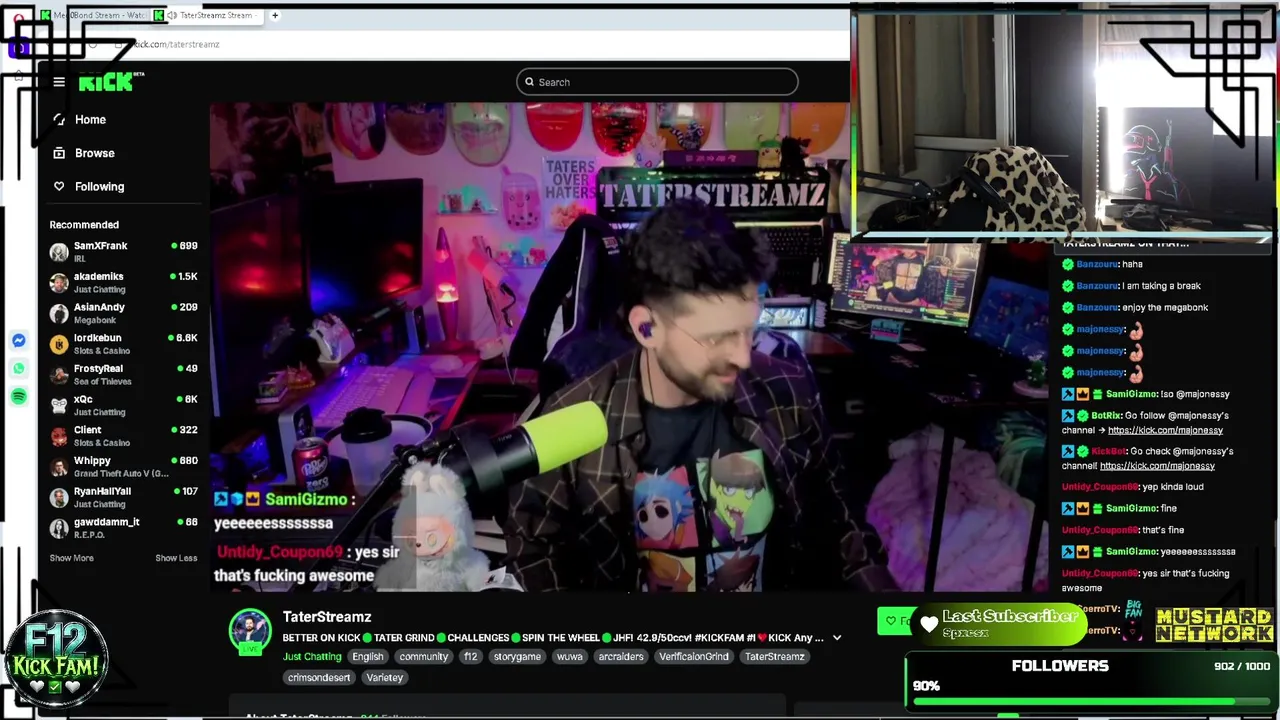The height and width of the screenshot is (720, 1280).
Task: Expand the stream title chevron
Action: 837,638
